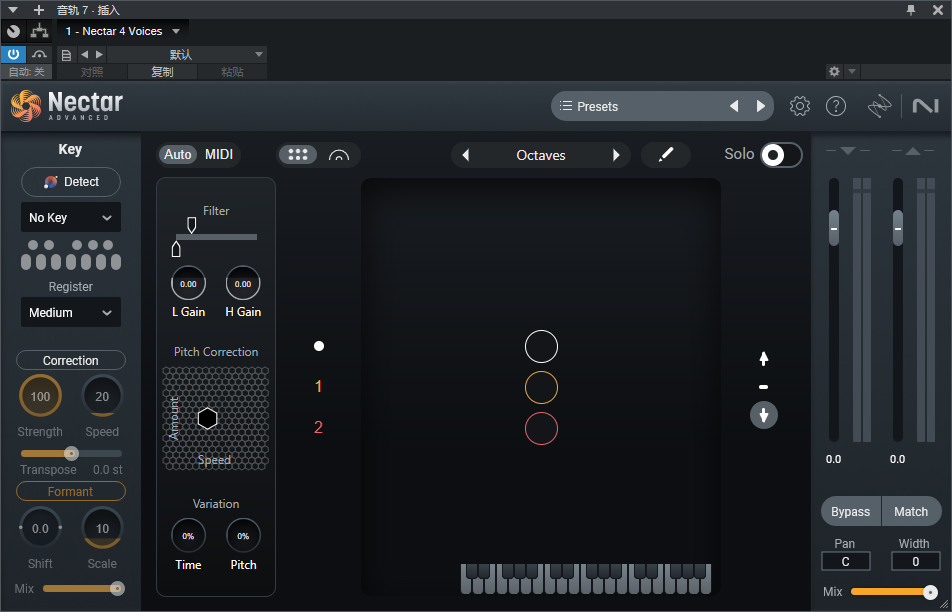Expand arrow next to host gear

pos(852,72)
